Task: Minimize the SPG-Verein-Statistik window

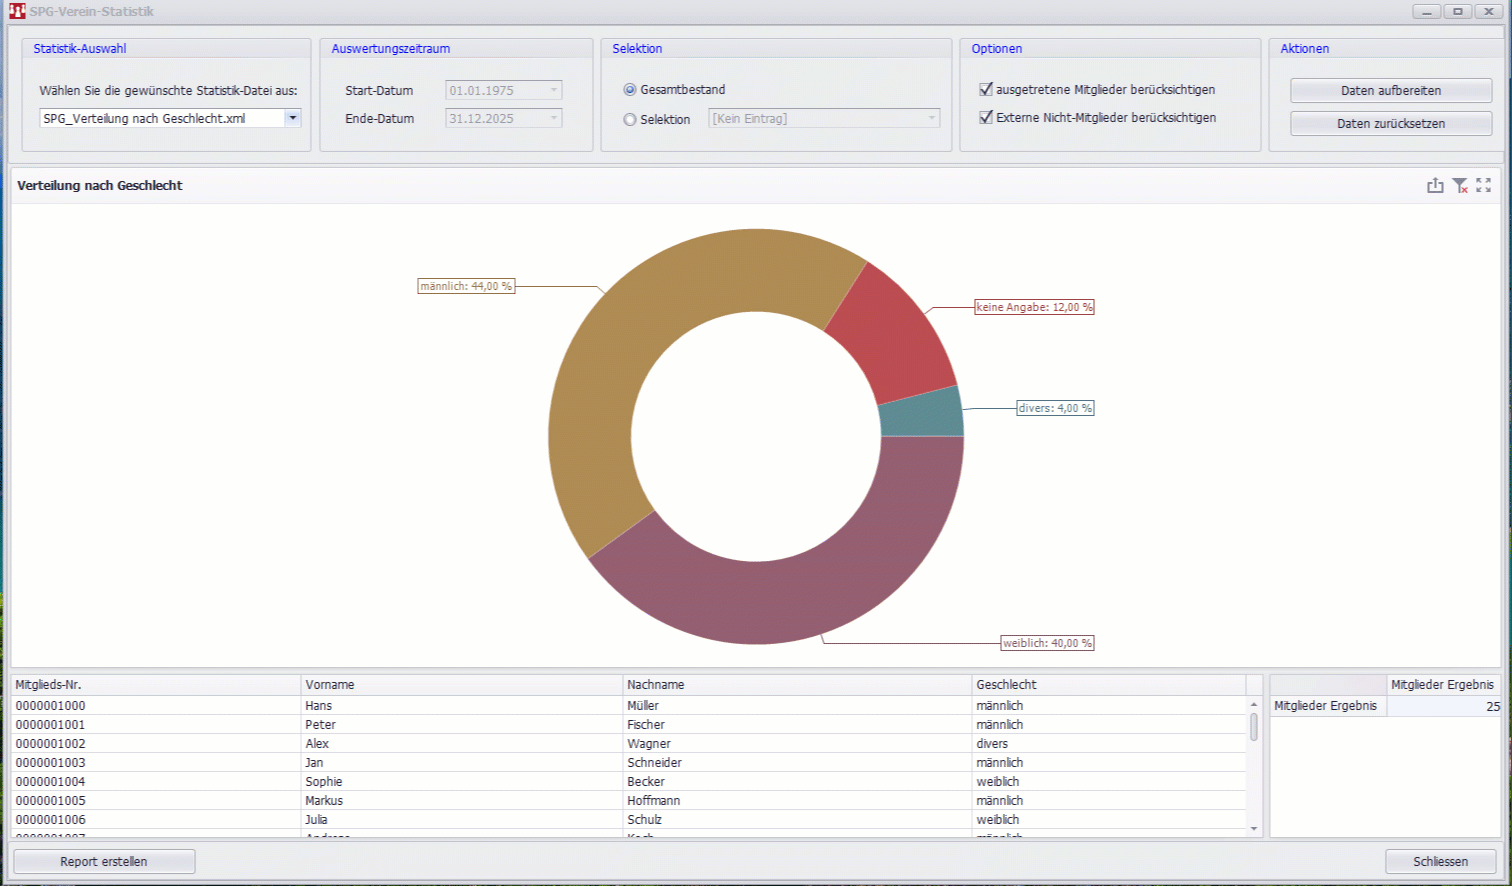Action: click(1426, 11)
